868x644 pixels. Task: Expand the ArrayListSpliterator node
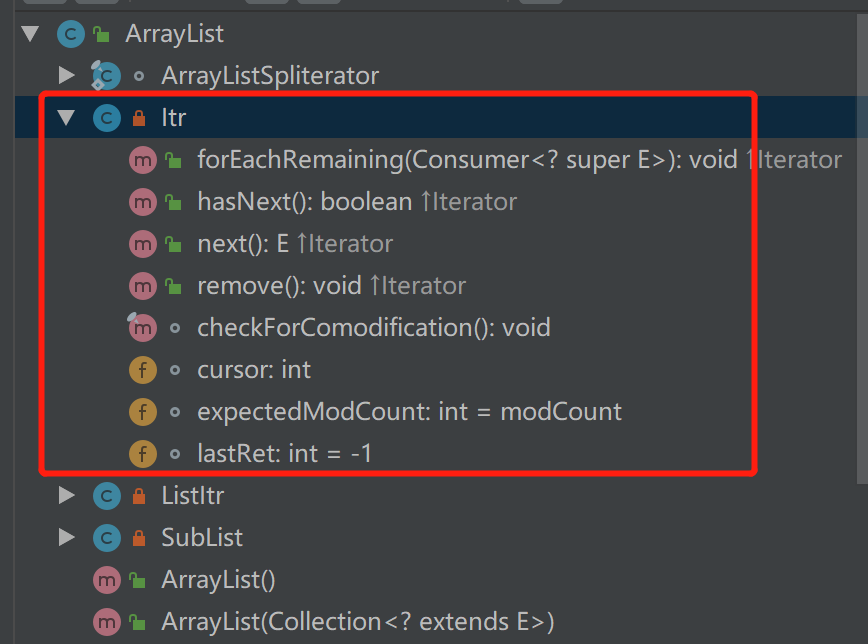click(67, 75)
